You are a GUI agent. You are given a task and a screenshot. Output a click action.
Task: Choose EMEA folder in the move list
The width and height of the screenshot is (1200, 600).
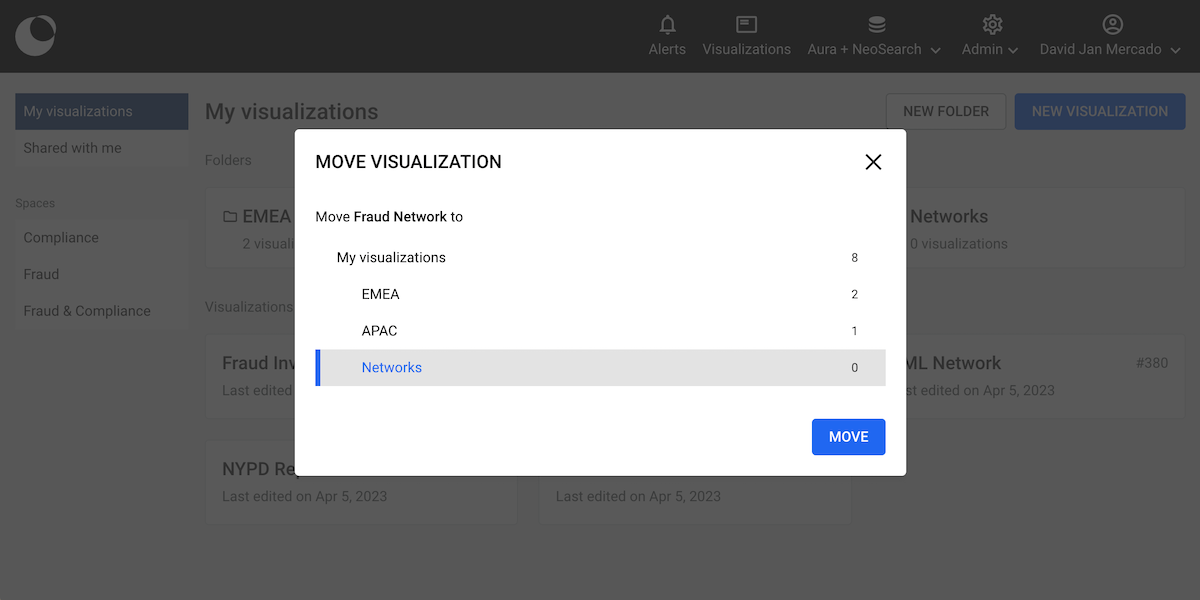[380, 295]
